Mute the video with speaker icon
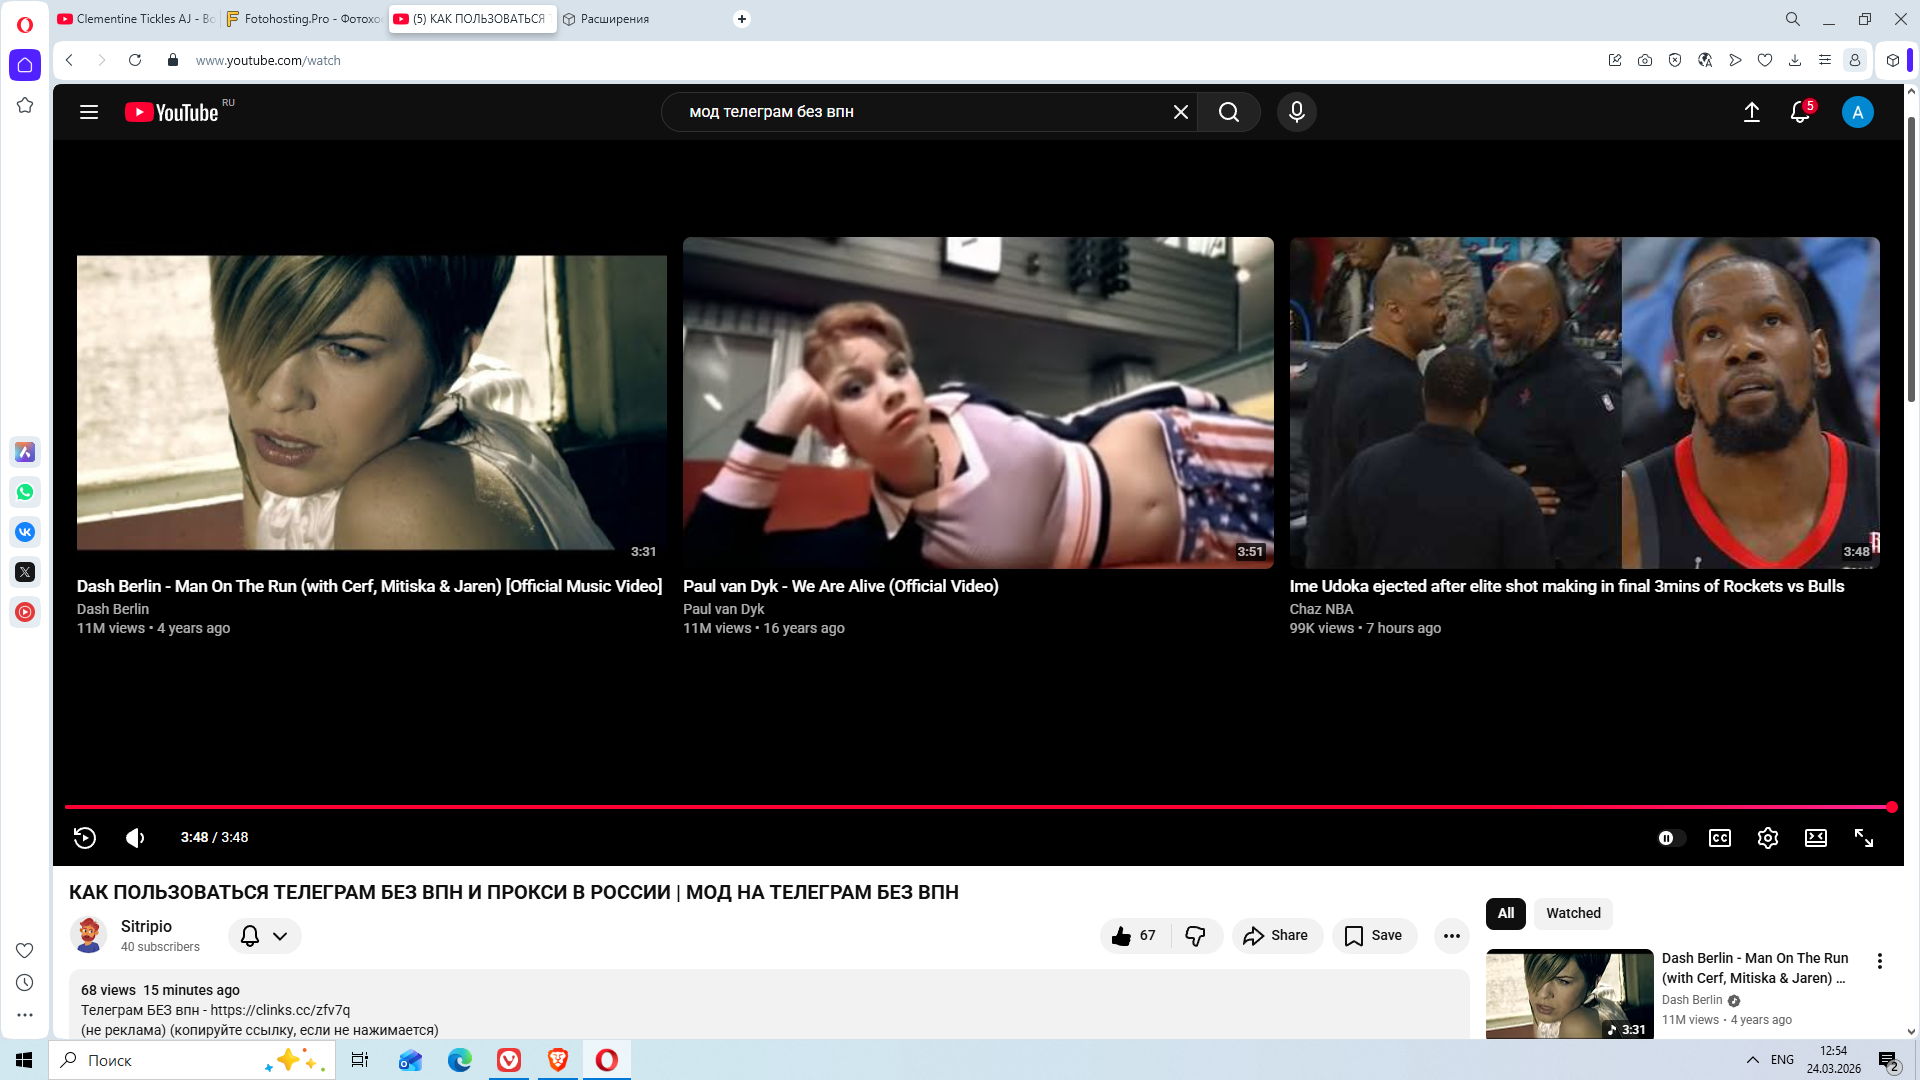This screenshot has width=1920, height=1080. tap(135, 838)
